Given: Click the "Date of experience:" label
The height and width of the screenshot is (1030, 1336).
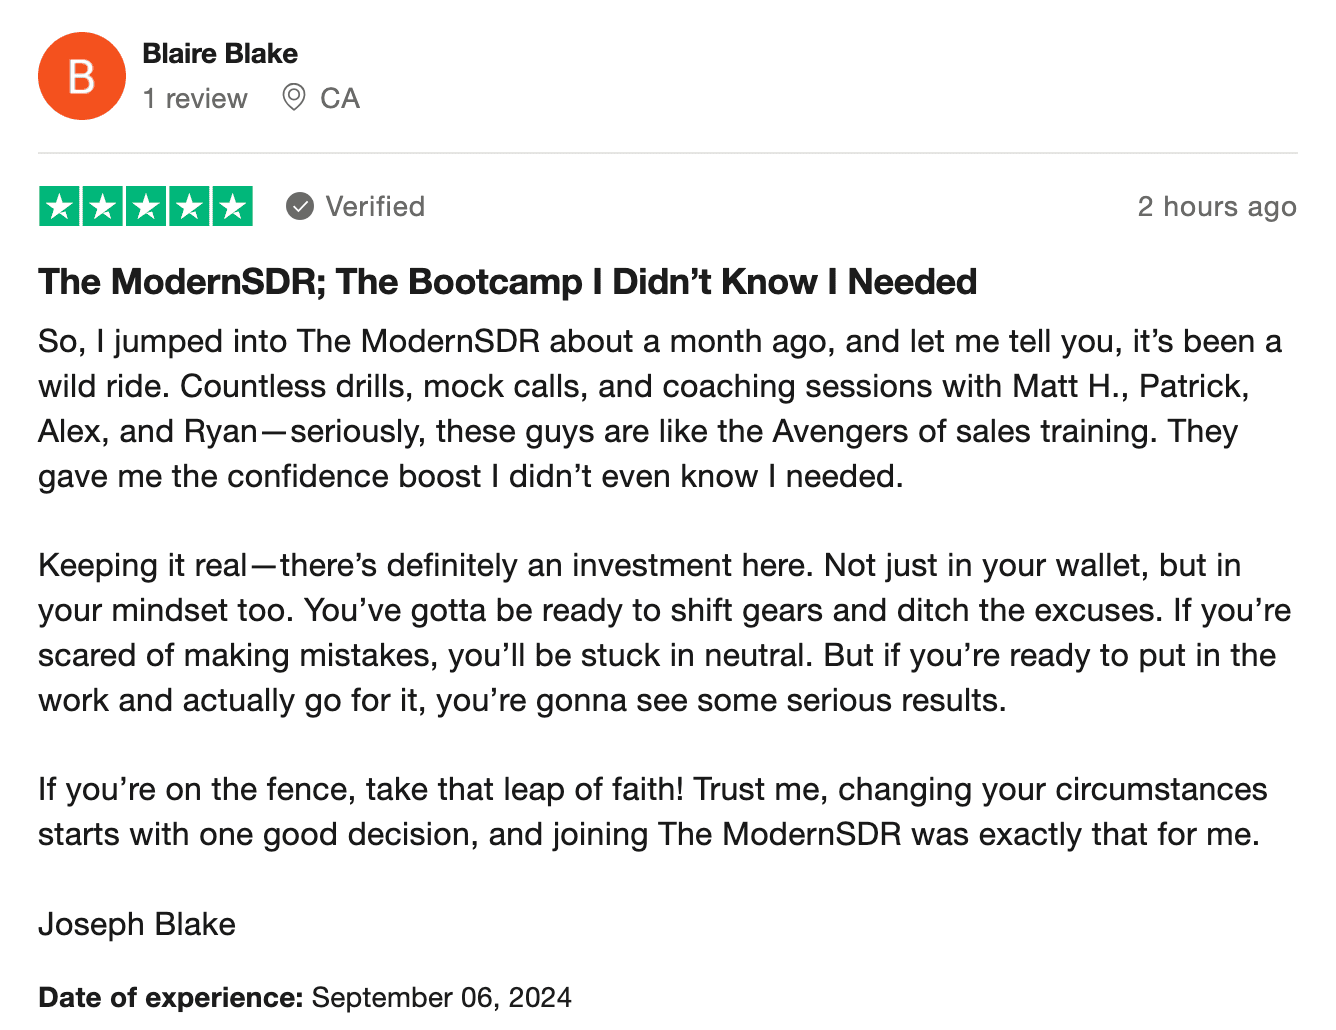Looking at the screenshot, I should coord(170,998).
